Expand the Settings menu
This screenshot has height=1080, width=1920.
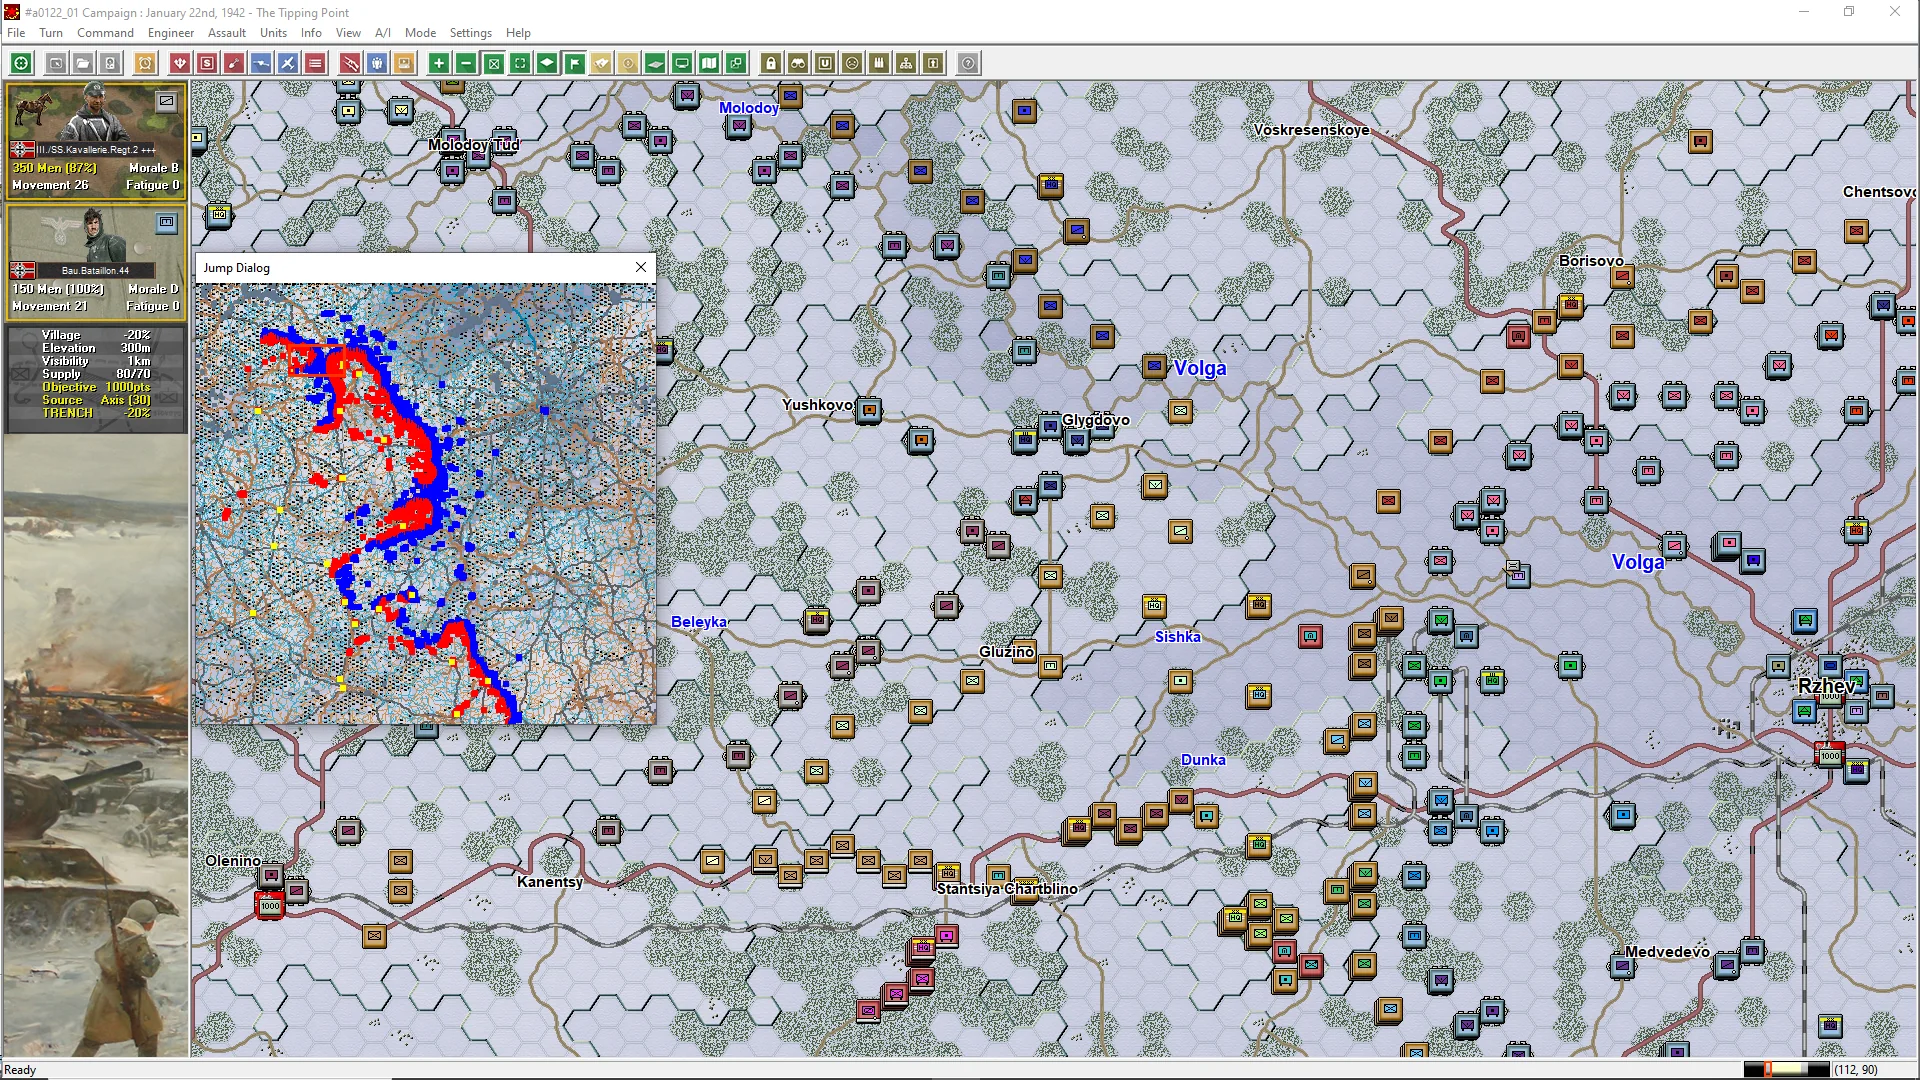pyautogui.click(x=470, y=33)
